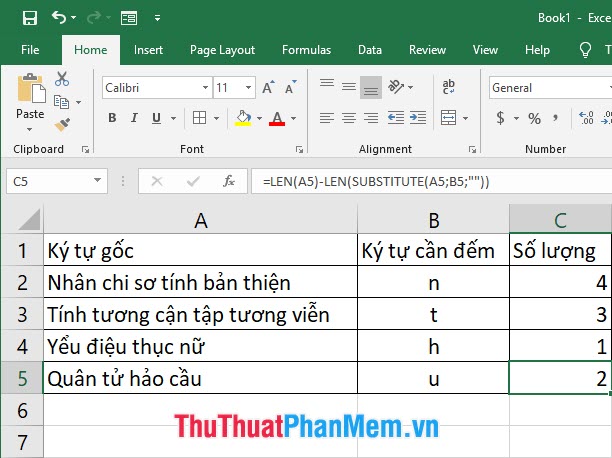Screen dimensions: 612x458
Task: Open the Merge & Center dropdown arrow
Action: point(465,118)
